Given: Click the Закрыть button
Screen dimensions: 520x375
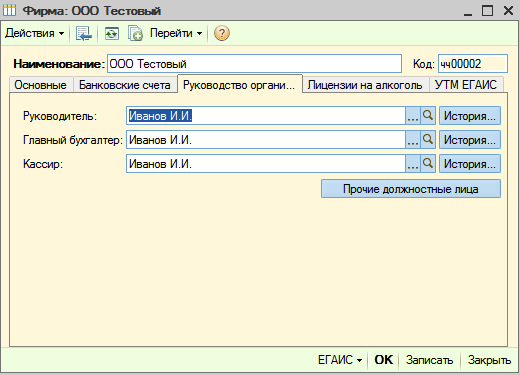Looking at the screenshot, I should [489, 360].
